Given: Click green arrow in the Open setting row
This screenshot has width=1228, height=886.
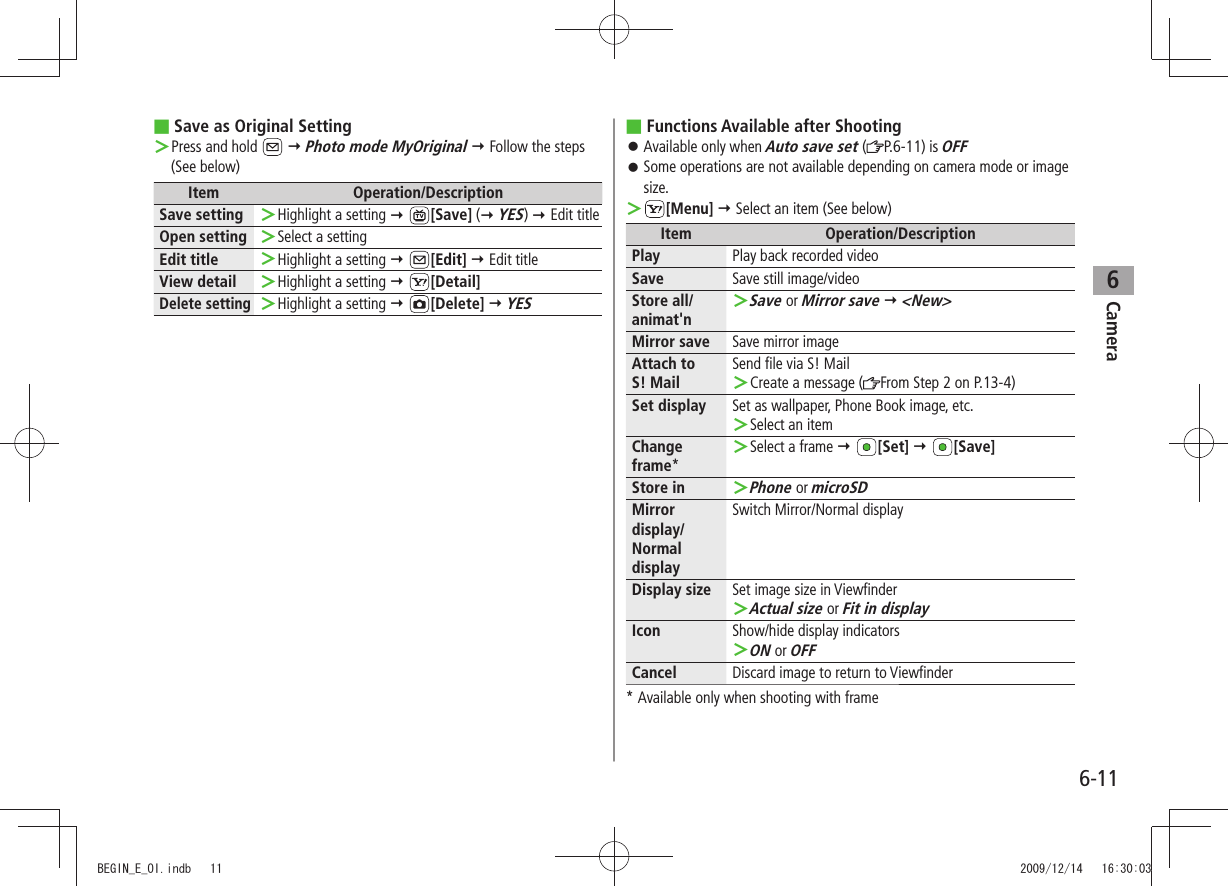Looking at the screenshot, I should click(268, 237).
